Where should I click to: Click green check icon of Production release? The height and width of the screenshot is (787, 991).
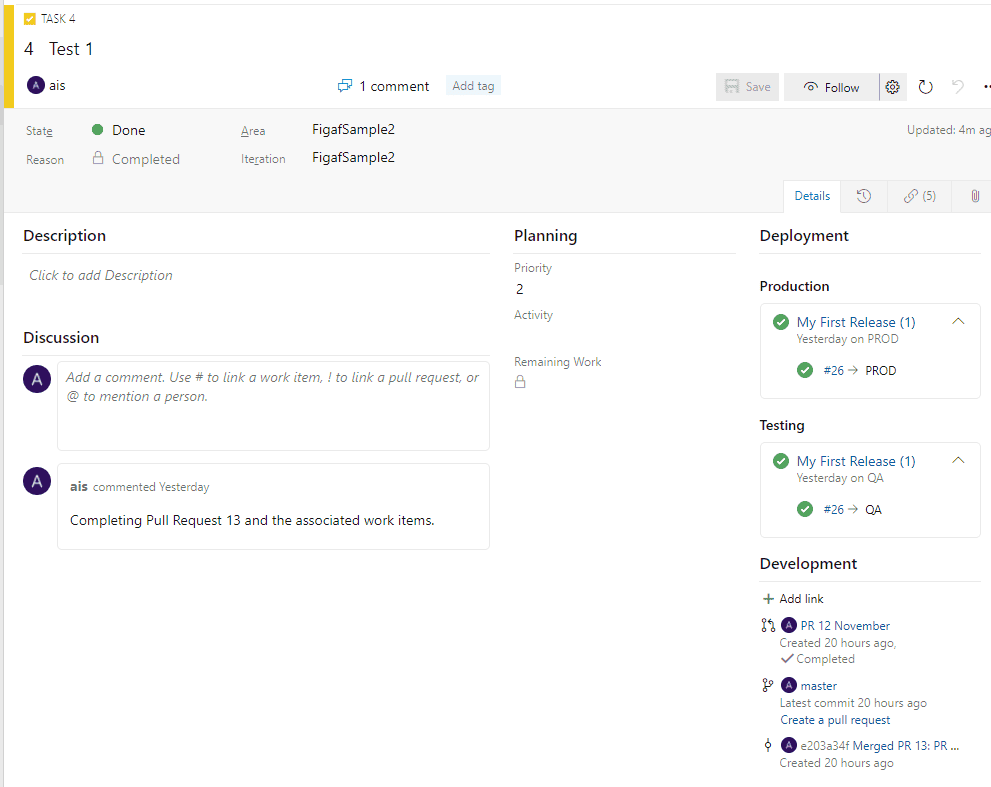coord(781,322)
